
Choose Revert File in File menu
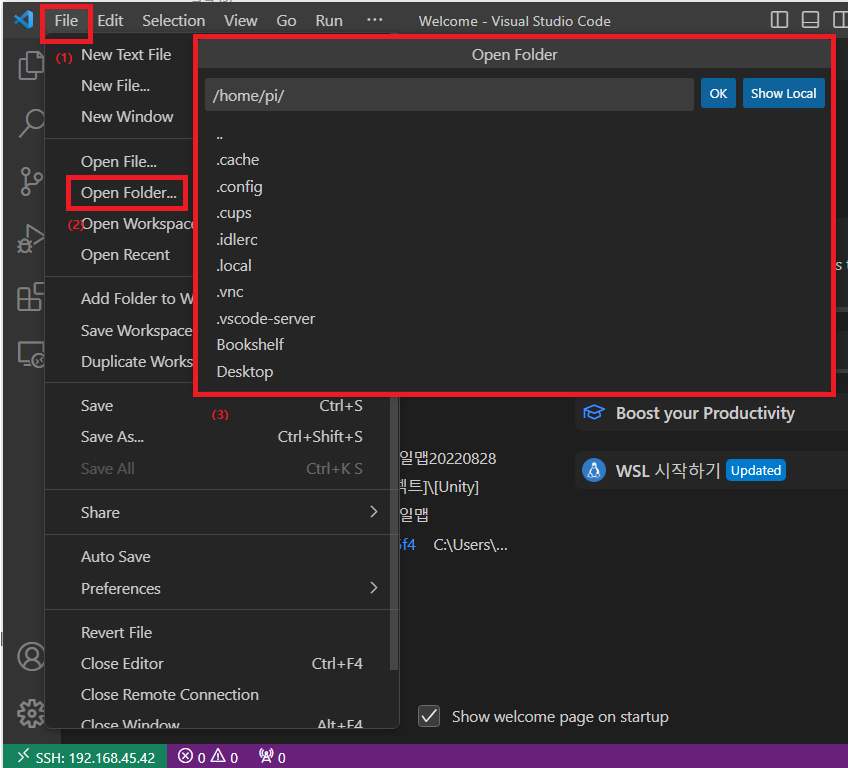[222, 632]
